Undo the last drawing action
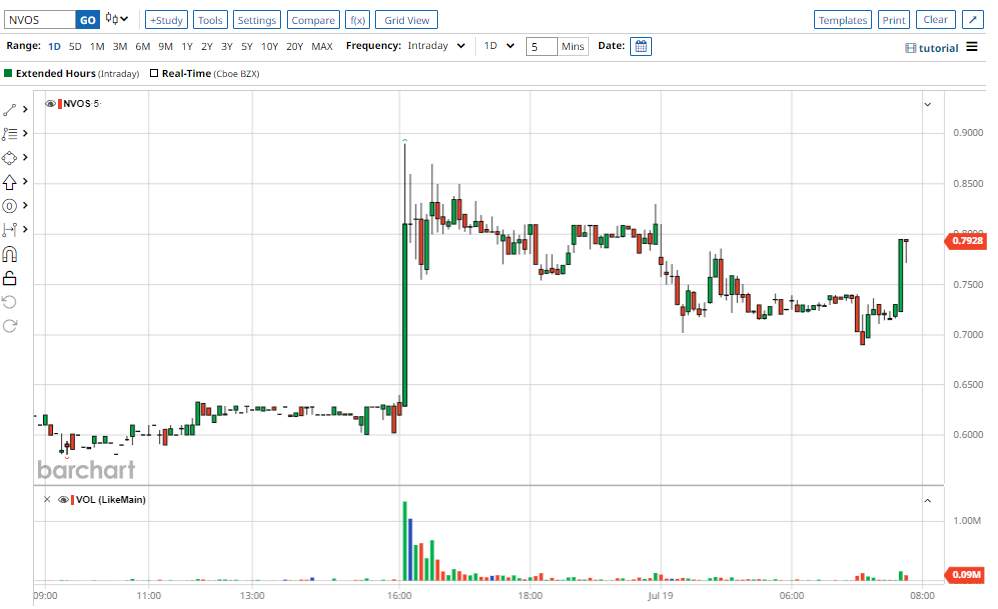998x609 pixels. 10,302
